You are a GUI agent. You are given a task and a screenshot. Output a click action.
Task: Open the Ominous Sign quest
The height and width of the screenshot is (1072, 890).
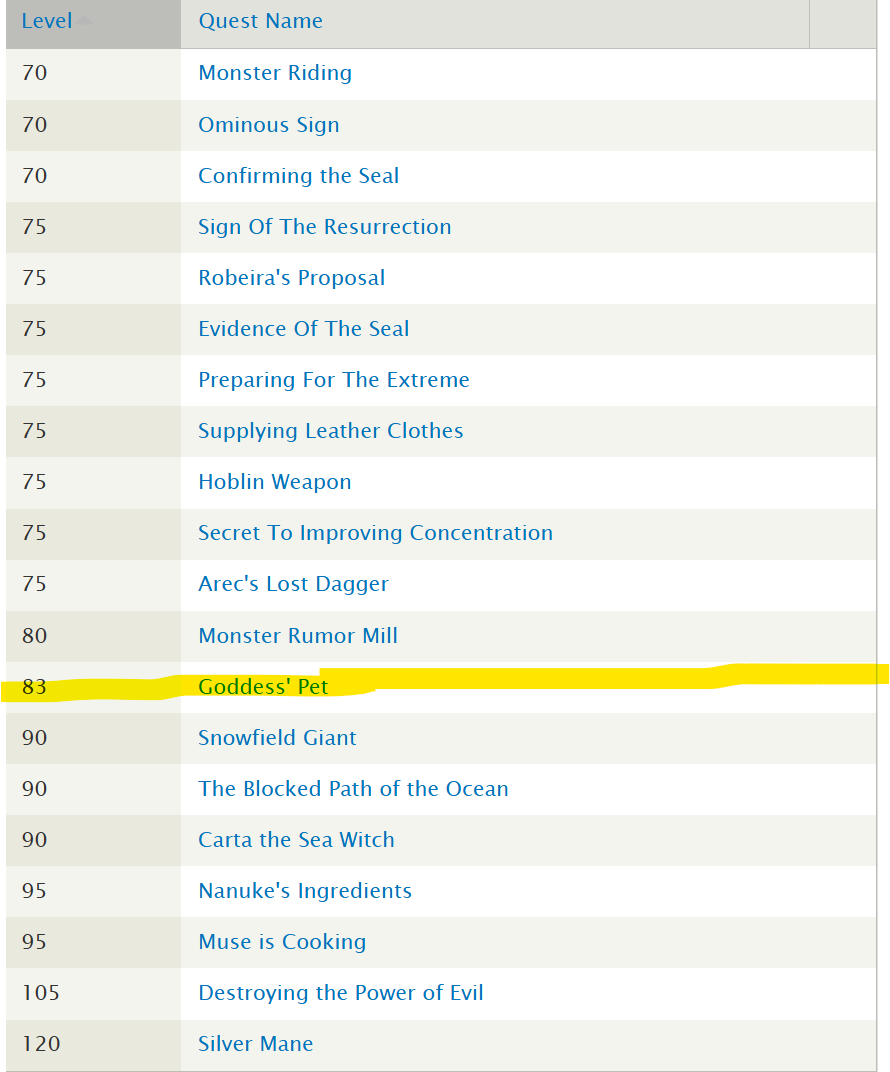[269, 125]
